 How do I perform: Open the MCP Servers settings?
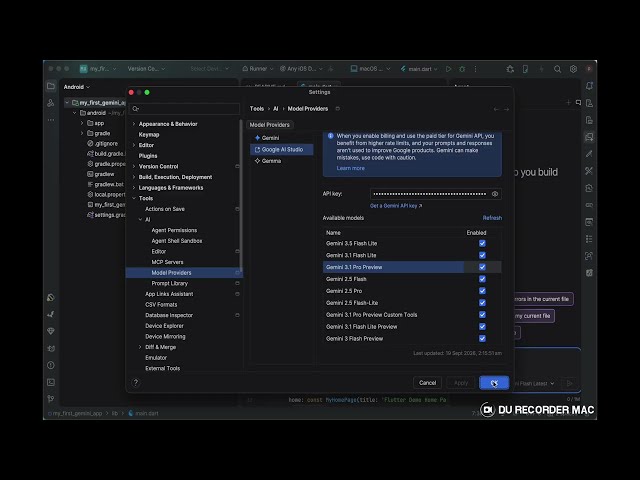(167, 262)
